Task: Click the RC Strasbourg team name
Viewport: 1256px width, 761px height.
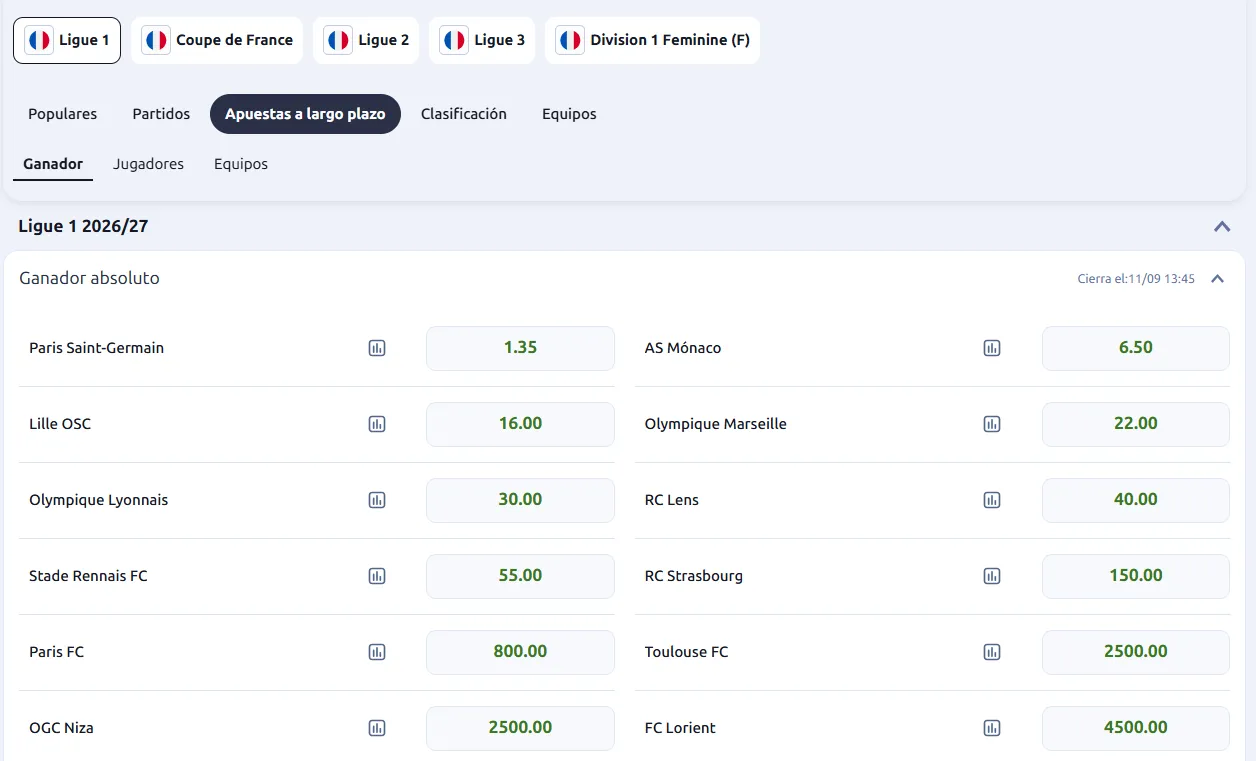Action: coord(694,576)
